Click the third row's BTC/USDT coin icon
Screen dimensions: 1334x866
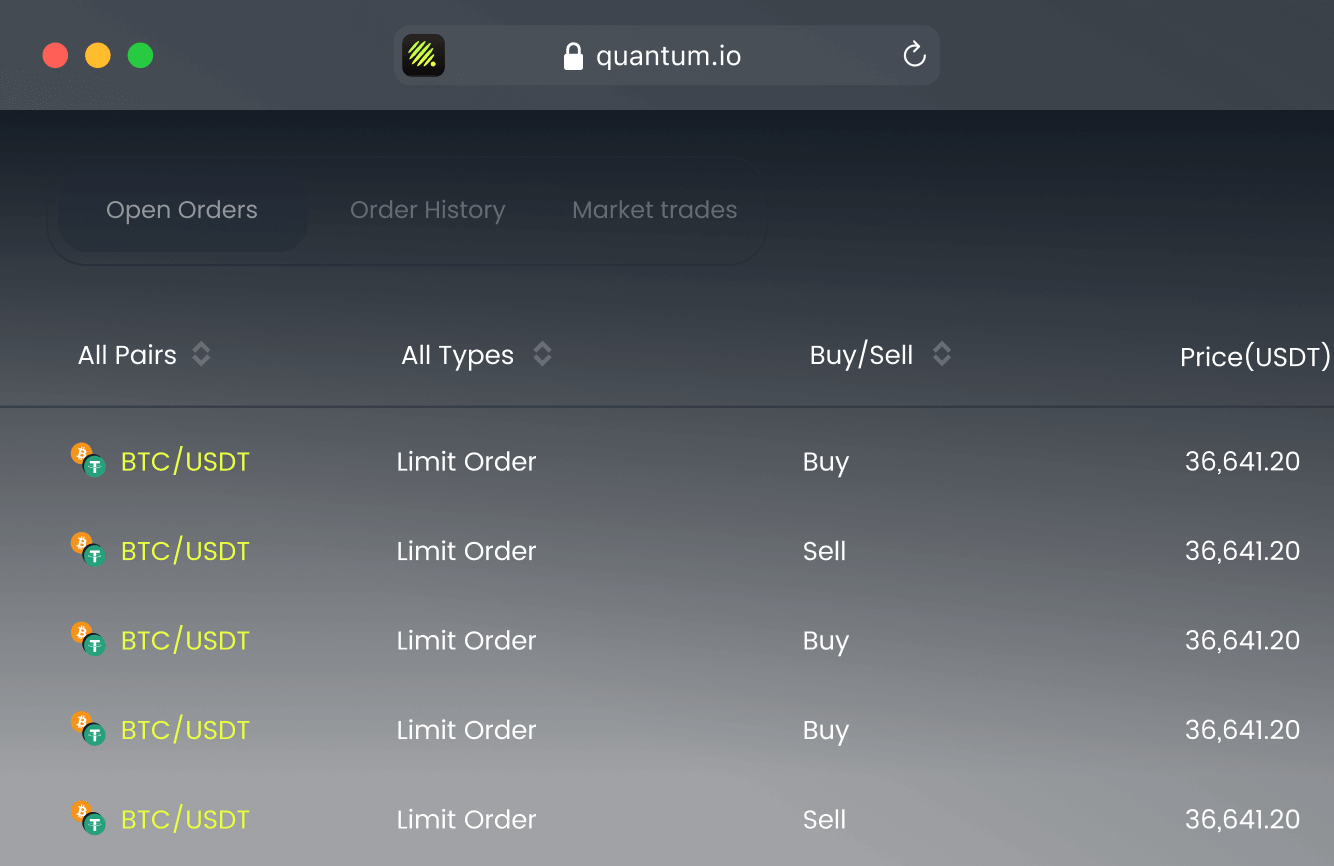click(88, 639)
